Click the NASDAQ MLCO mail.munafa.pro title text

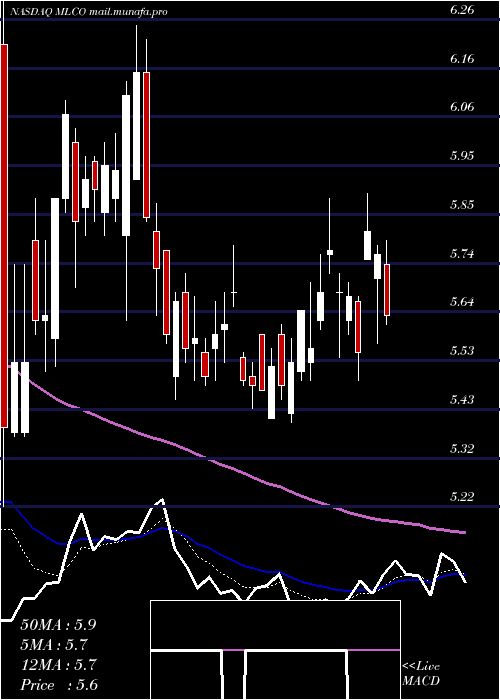[88, 12]
